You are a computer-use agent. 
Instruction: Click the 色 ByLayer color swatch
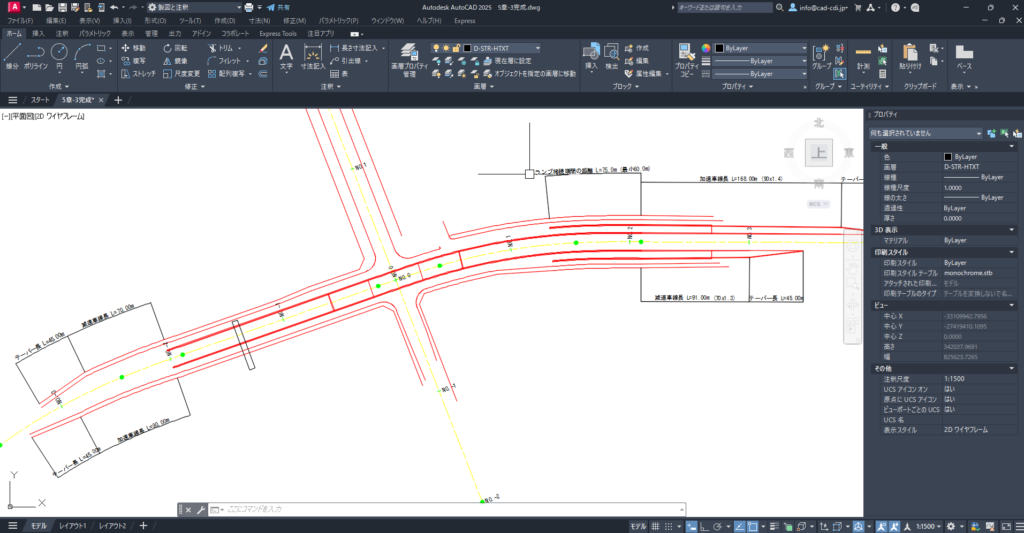948,157
